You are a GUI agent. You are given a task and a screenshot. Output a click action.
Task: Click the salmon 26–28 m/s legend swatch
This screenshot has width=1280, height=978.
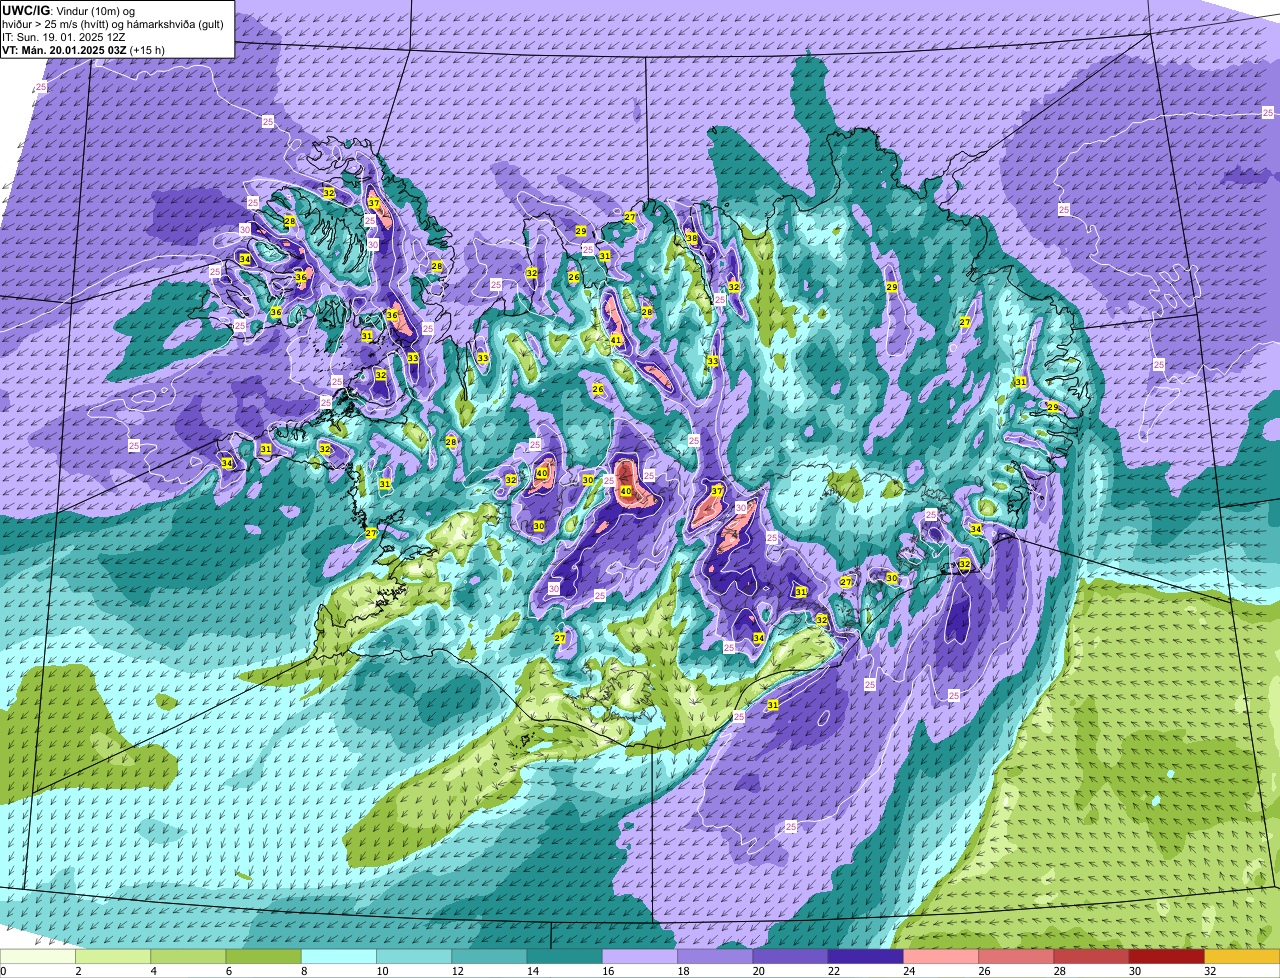pos(1016,956)
